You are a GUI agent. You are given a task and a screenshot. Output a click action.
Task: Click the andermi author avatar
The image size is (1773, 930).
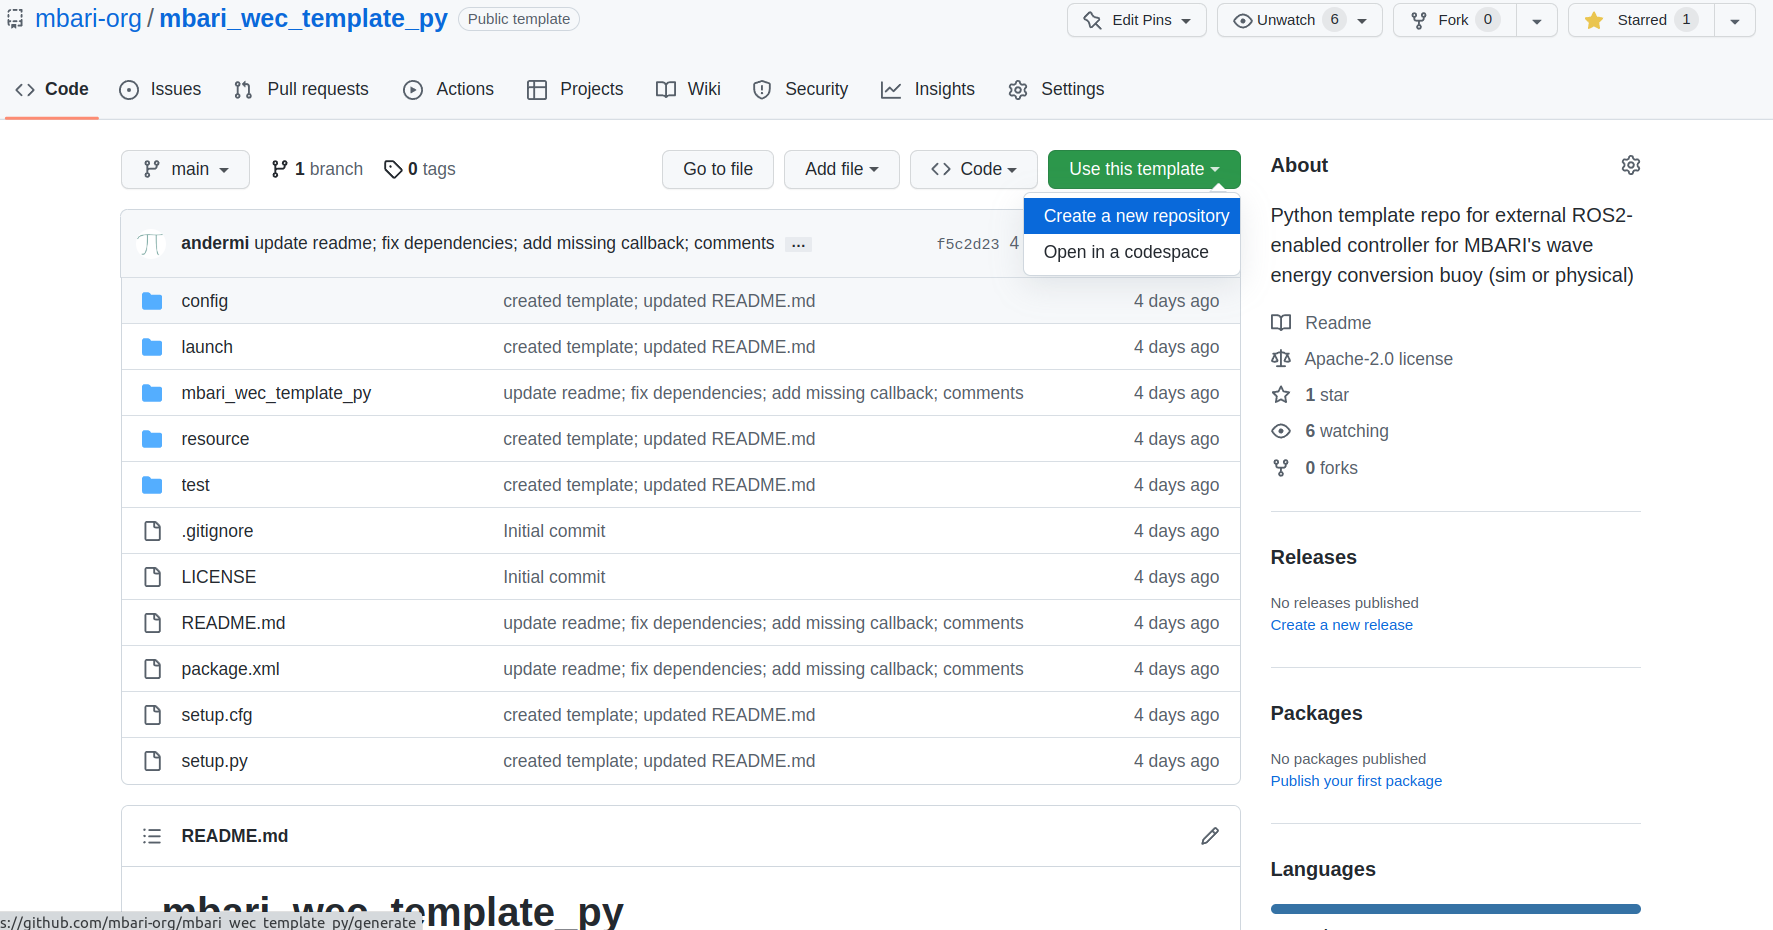pos(151,244)
